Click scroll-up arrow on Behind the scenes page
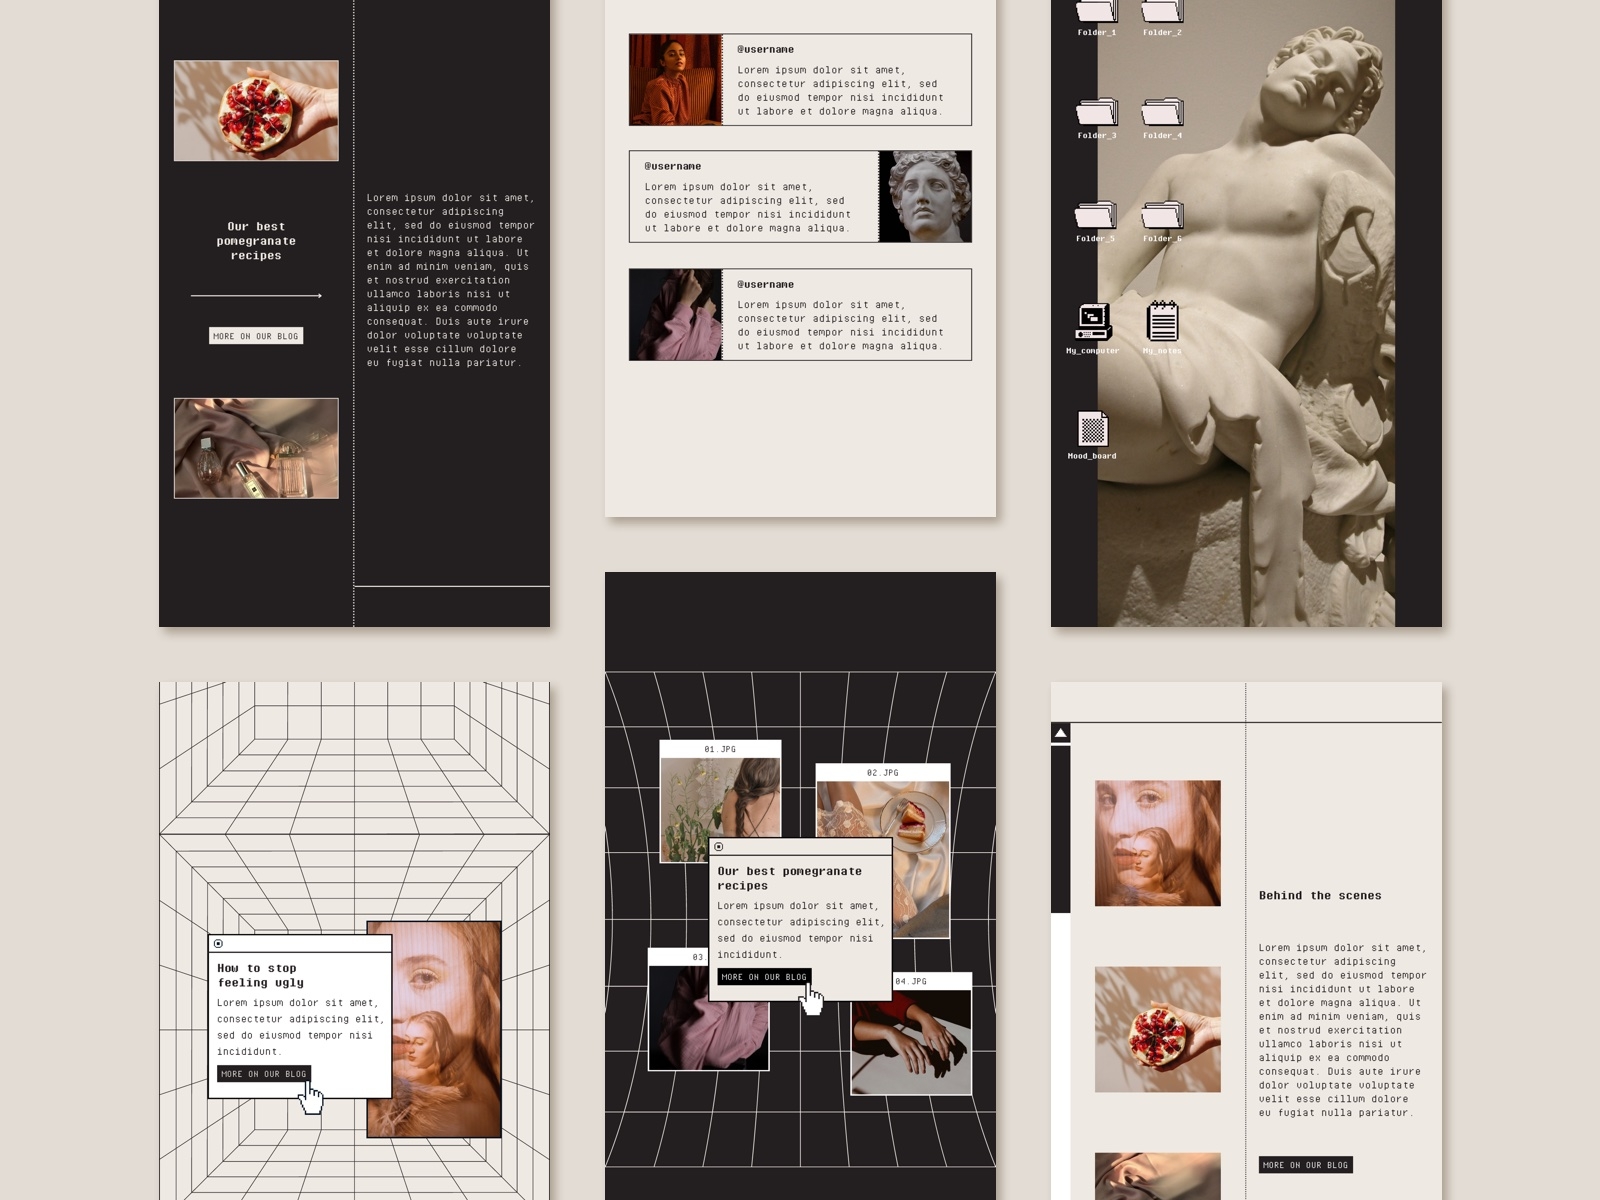Viewport: 1600px width, 1200px height. (1060, 733)
